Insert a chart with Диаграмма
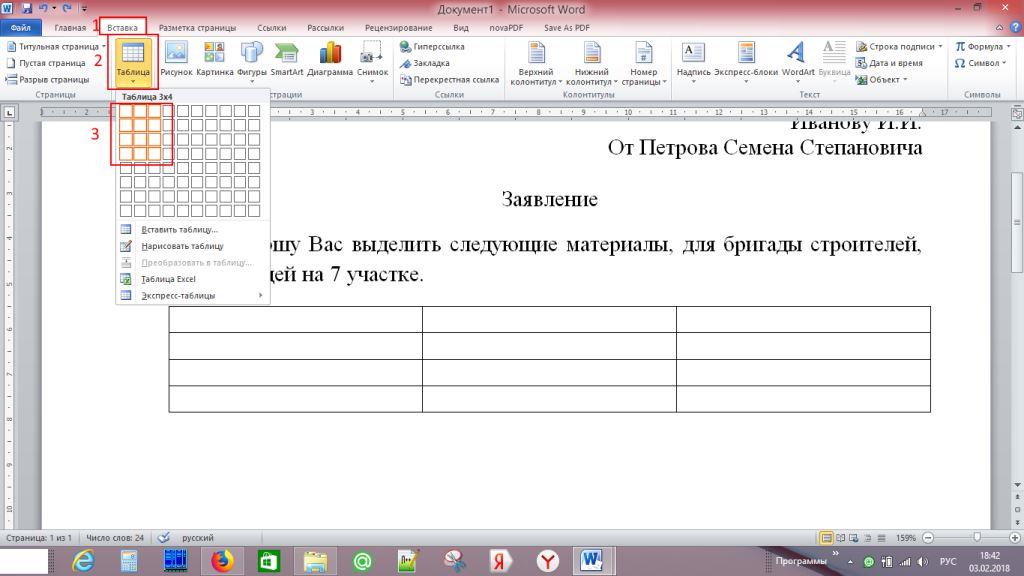 (x=330, y=59)
